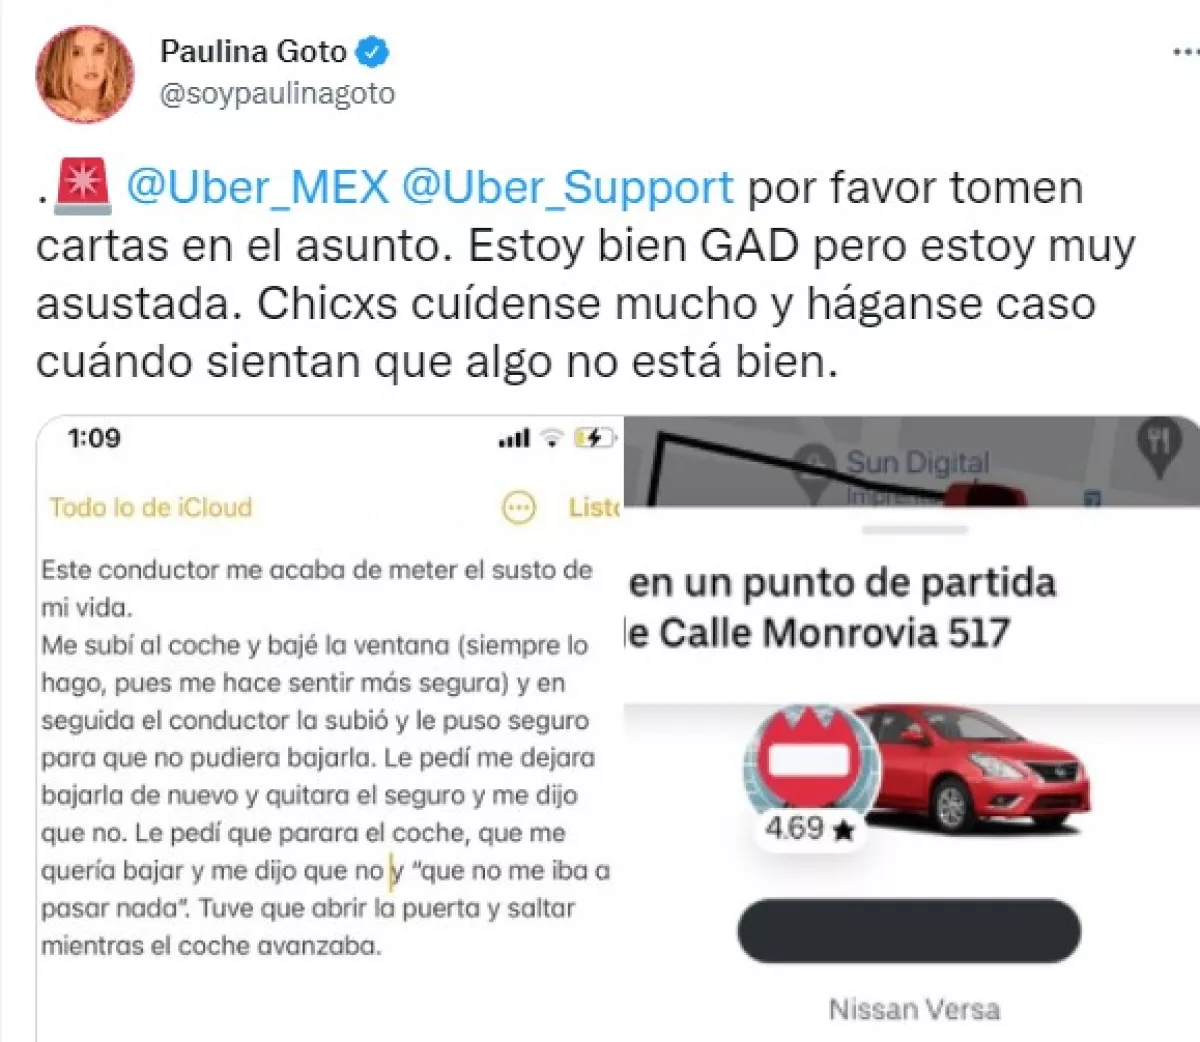Viewport: 1200px width, 1042px height.
Task: Tap the blacked-out license plate bar
Action: coord(909,931)
